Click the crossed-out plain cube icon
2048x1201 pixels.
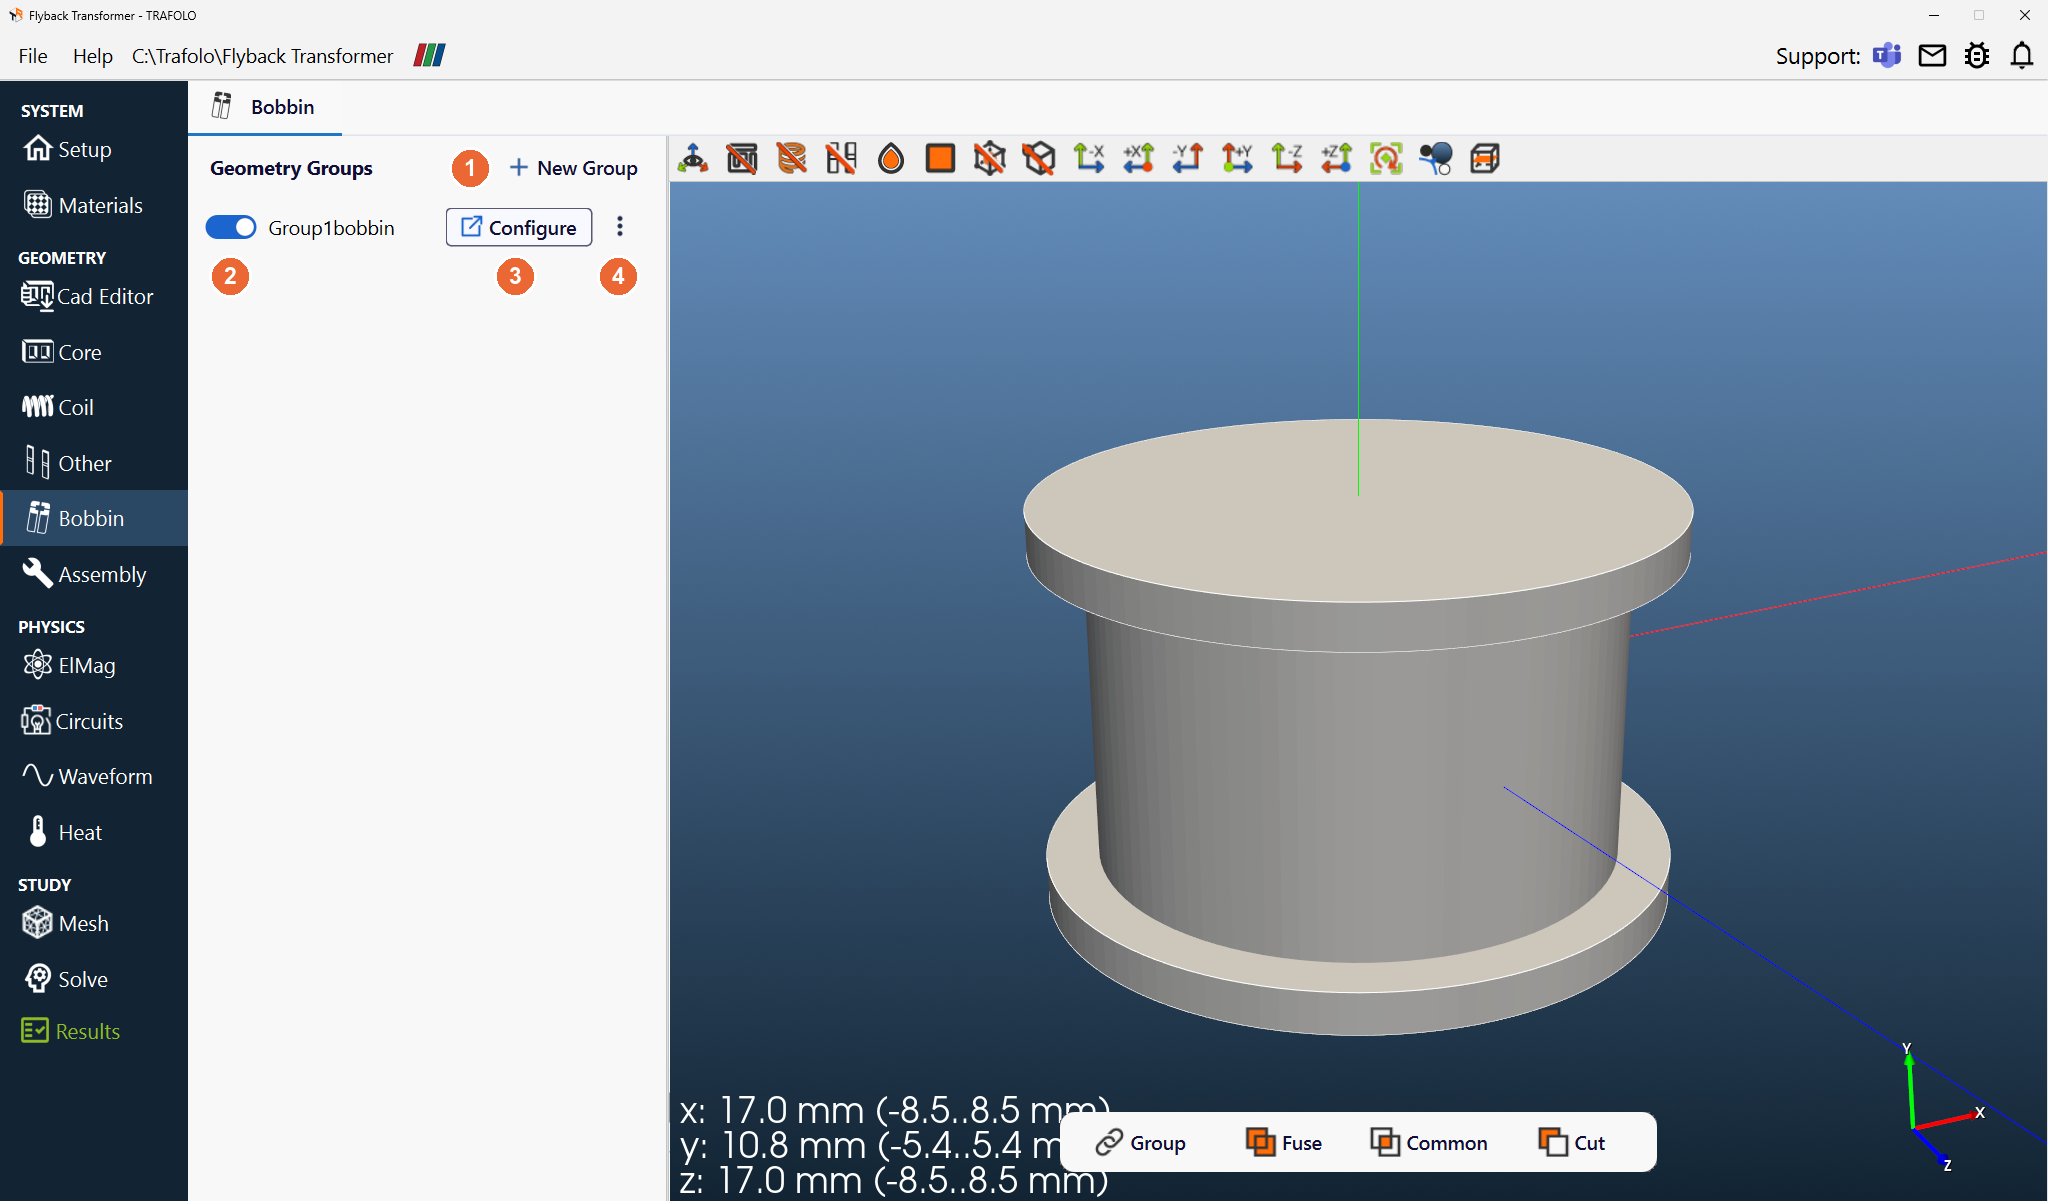pos(1039,158)
